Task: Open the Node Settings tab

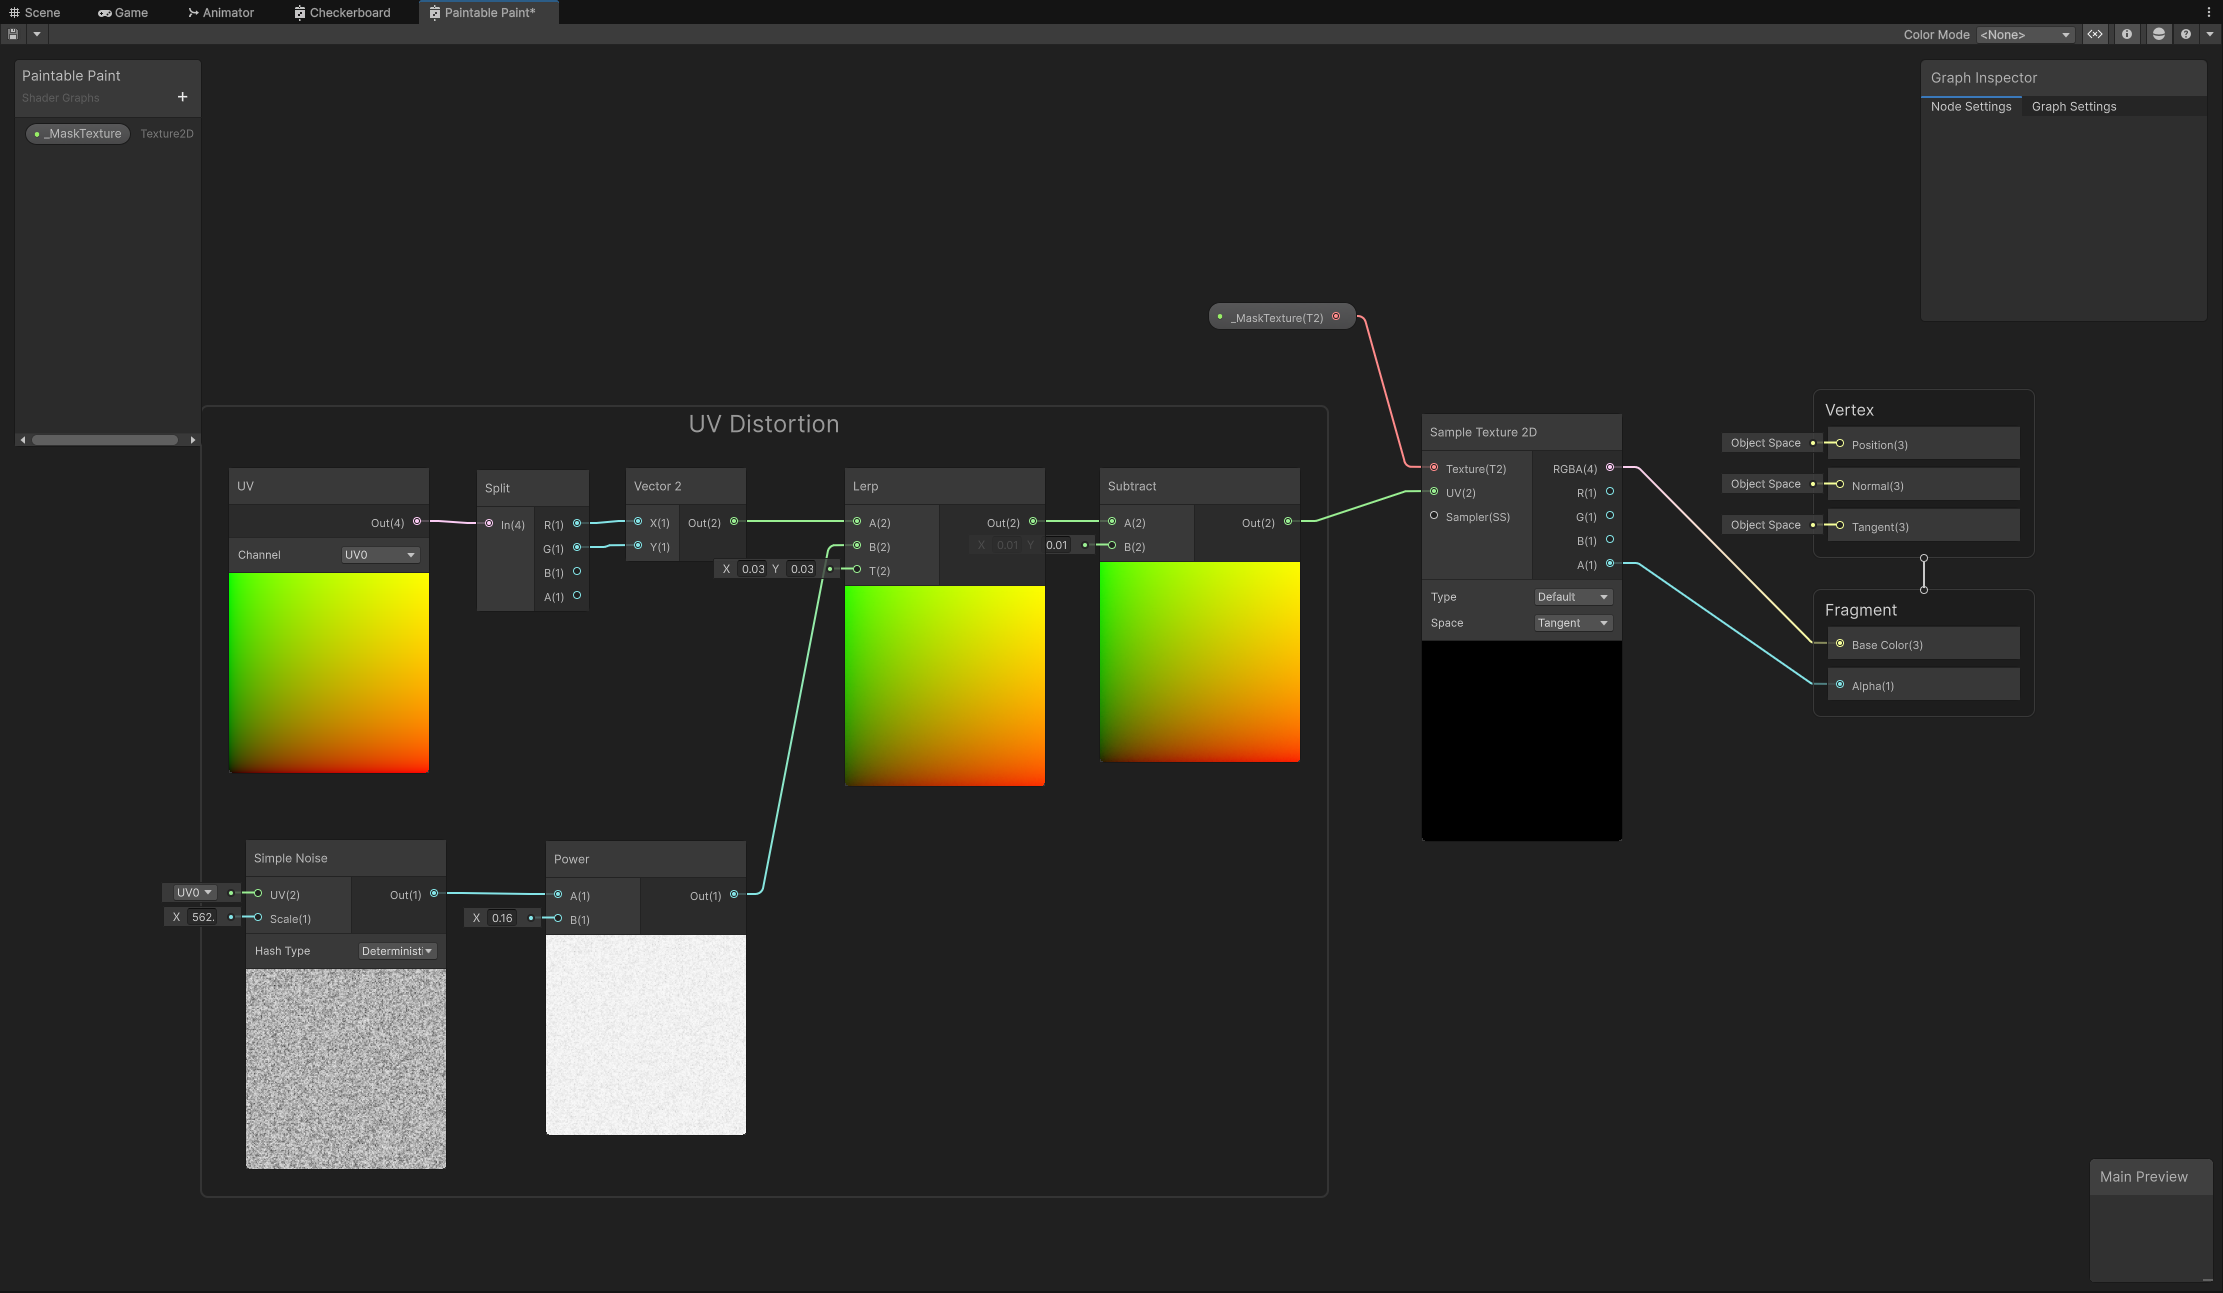Action: pyautogui.click(x=1971, y=106)
